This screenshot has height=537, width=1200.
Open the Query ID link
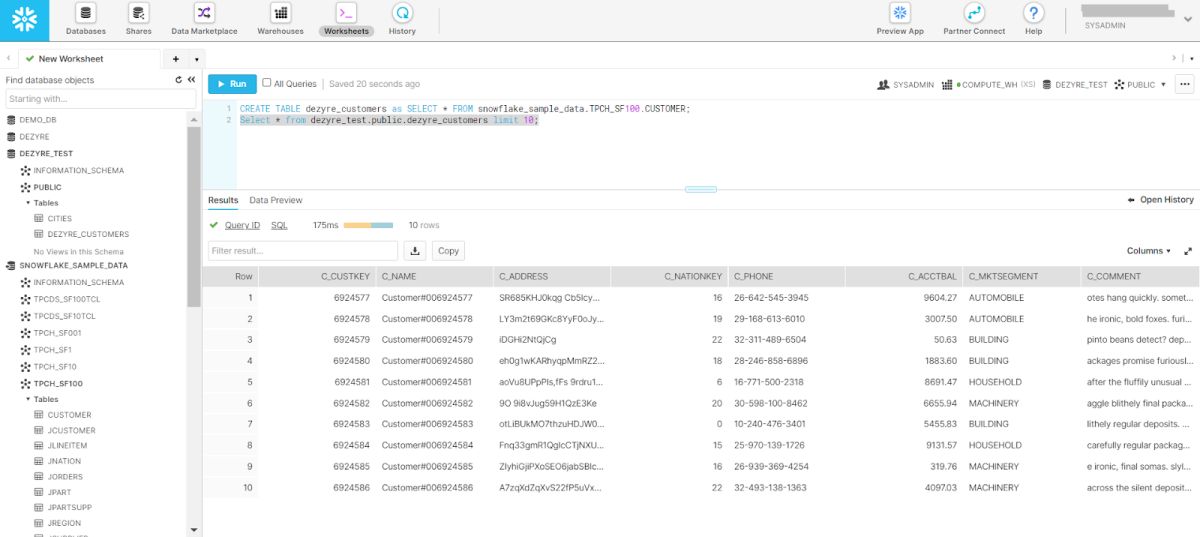[x=243, y=225]
